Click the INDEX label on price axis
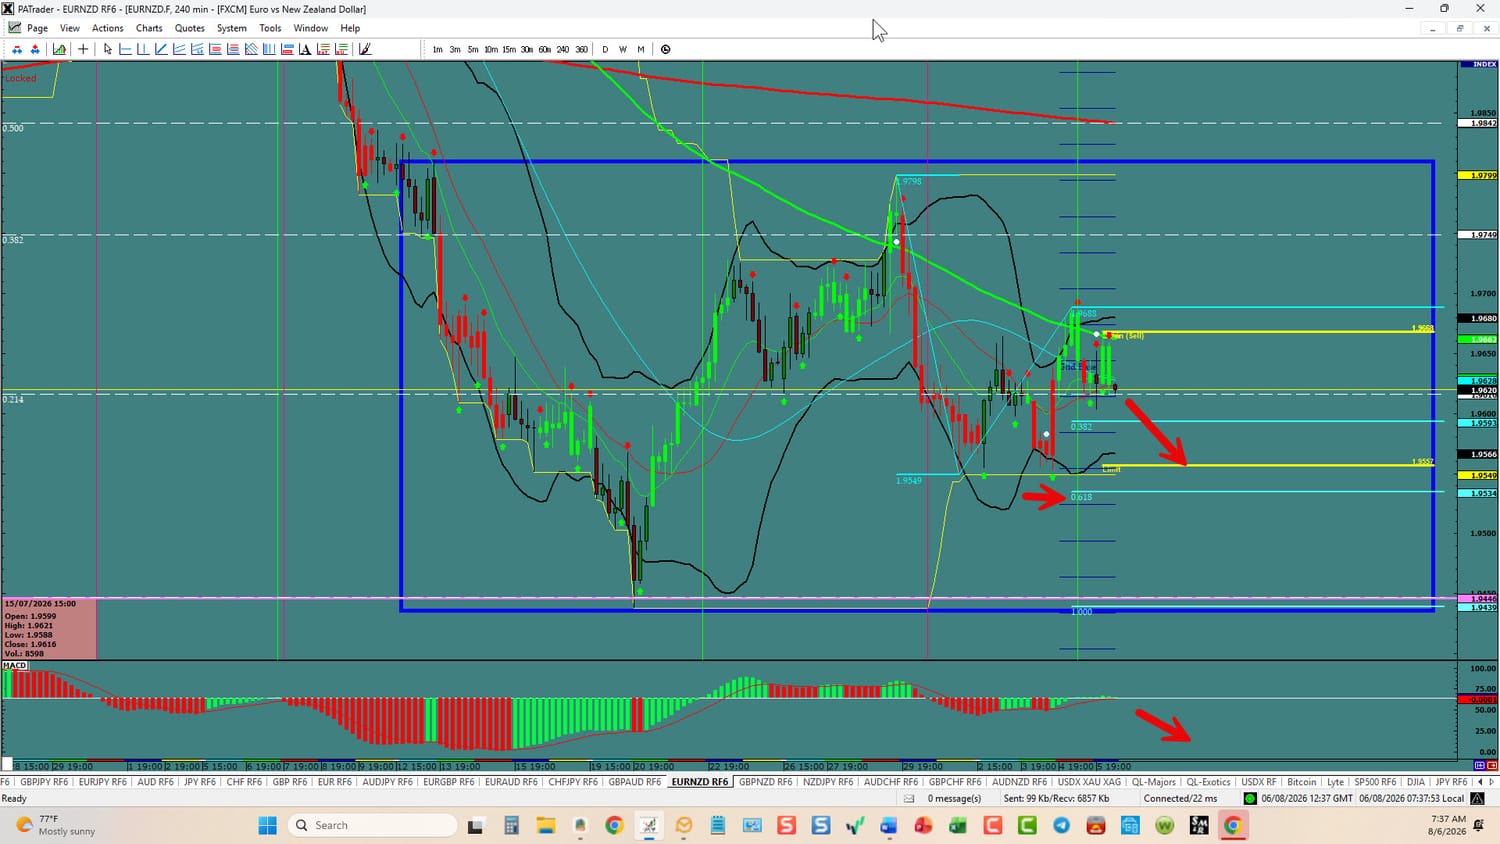The height and width of the screenshot is (844, 1500). 1484,64
